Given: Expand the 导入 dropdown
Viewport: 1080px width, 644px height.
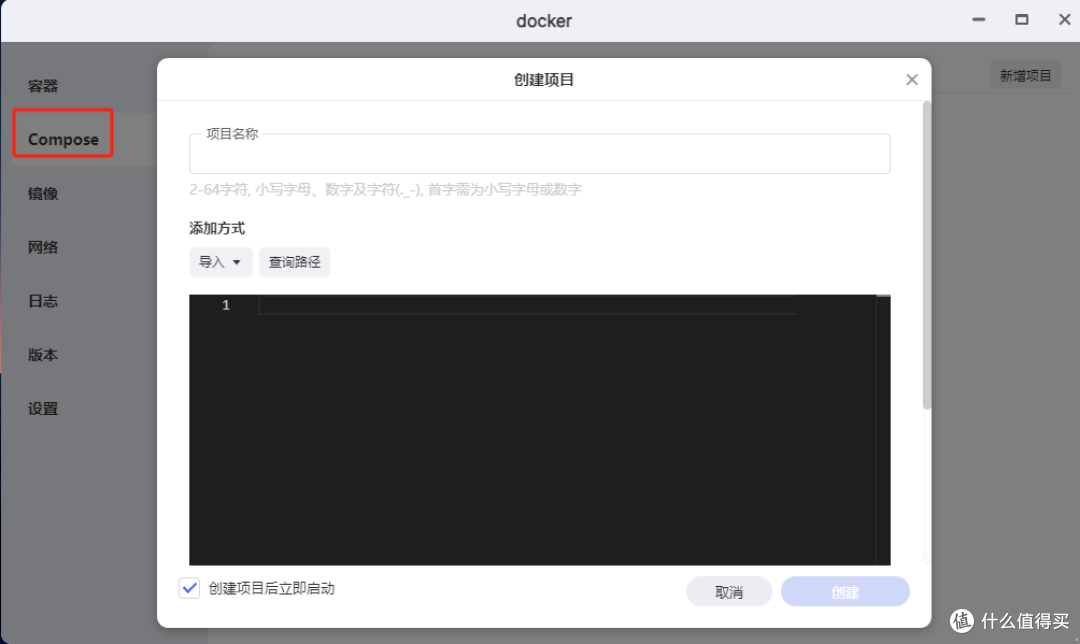Looking at the screenshot, I should point(220,262).
